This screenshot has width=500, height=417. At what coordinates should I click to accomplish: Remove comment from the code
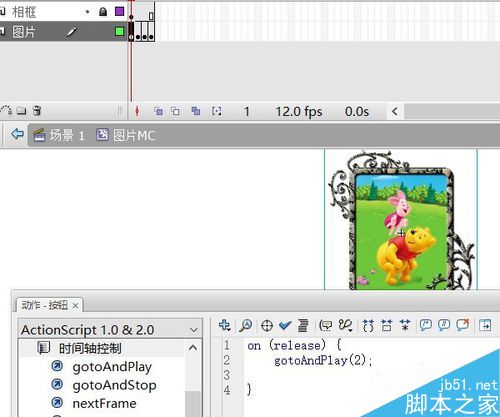point(463,325)
